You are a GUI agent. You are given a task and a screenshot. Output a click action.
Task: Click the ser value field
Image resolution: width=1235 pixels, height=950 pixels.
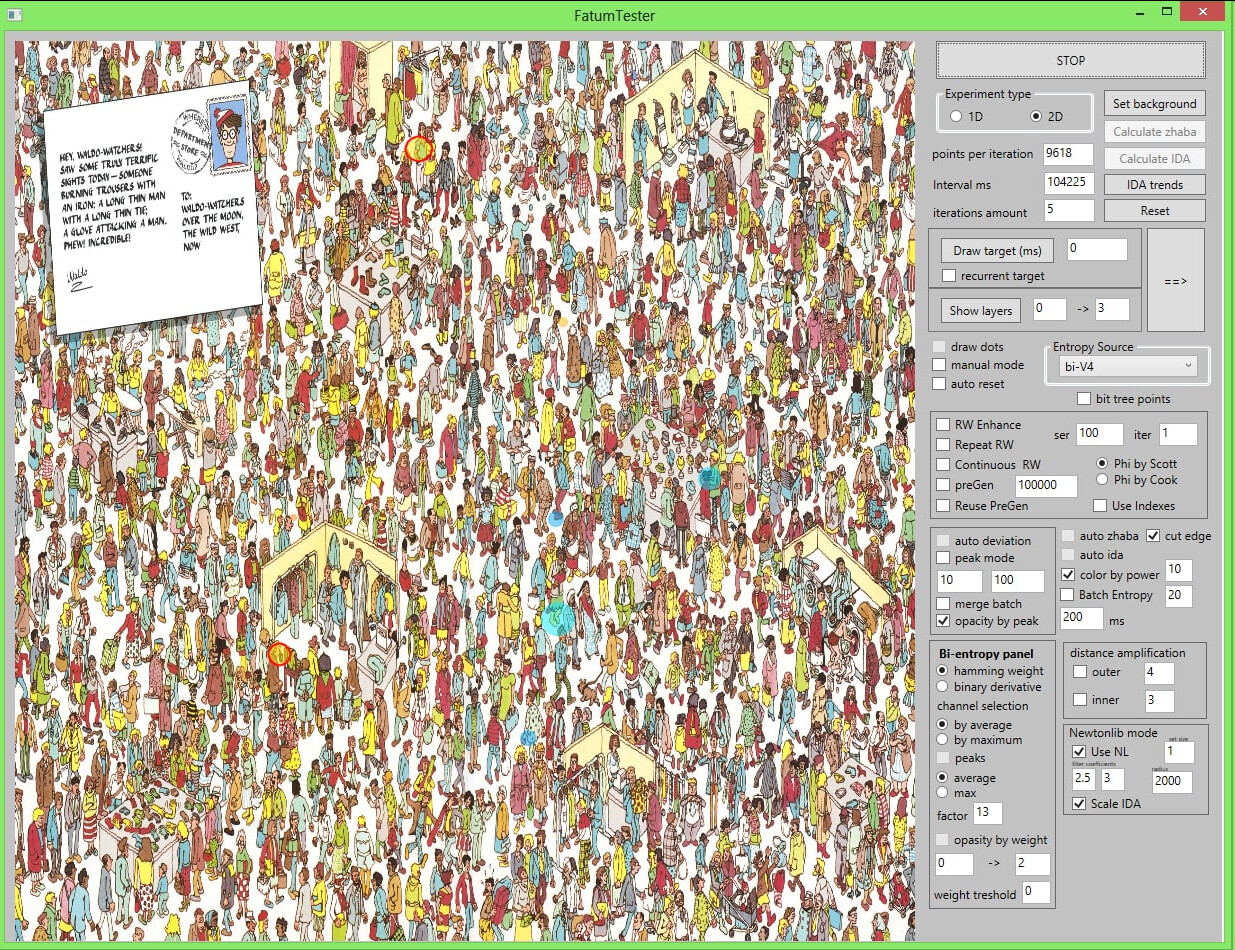pos(1100,434)
